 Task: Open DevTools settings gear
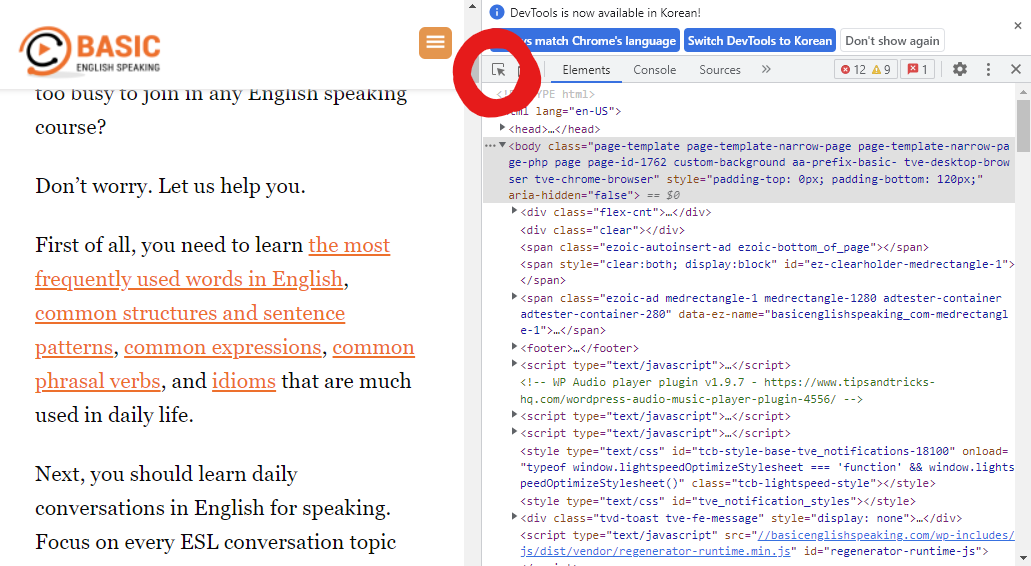960,69
